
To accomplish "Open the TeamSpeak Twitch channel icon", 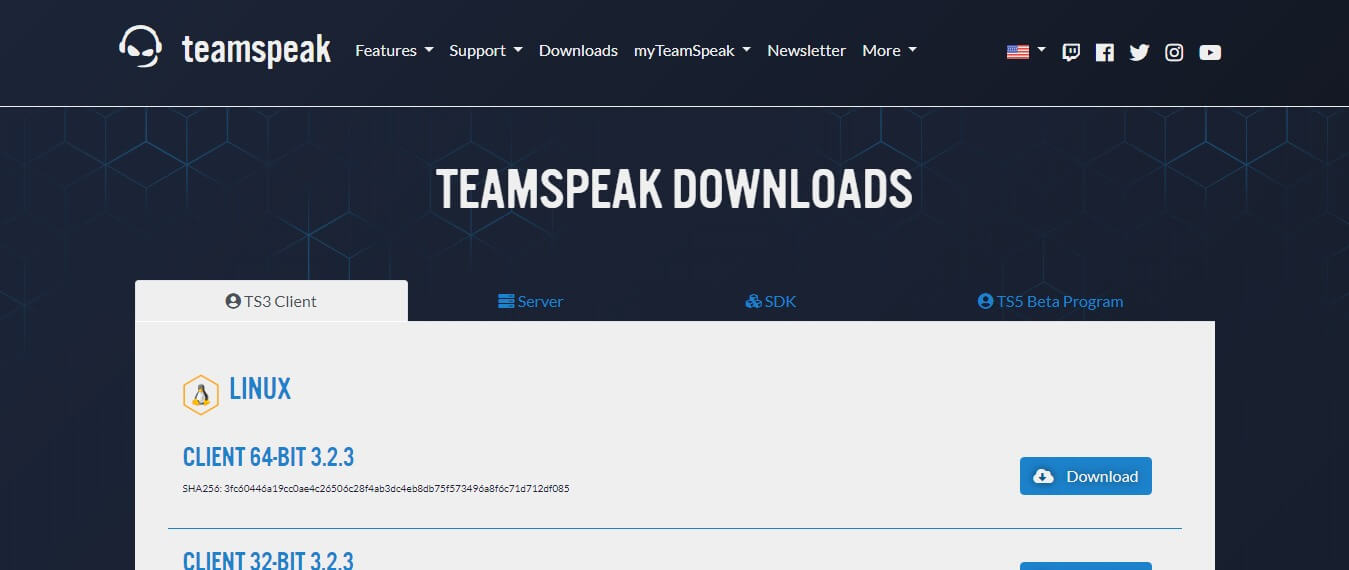I will (1070, 52).
